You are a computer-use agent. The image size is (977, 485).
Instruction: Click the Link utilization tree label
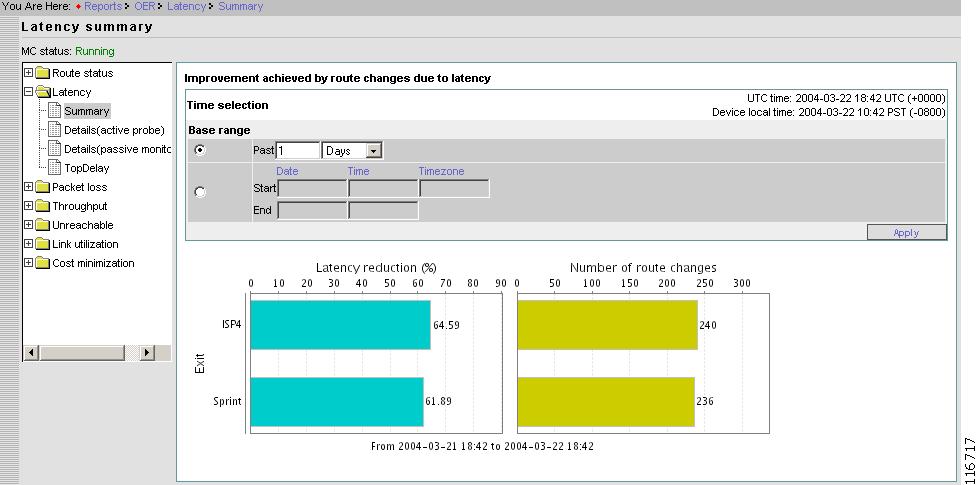(x=85, y=244)
